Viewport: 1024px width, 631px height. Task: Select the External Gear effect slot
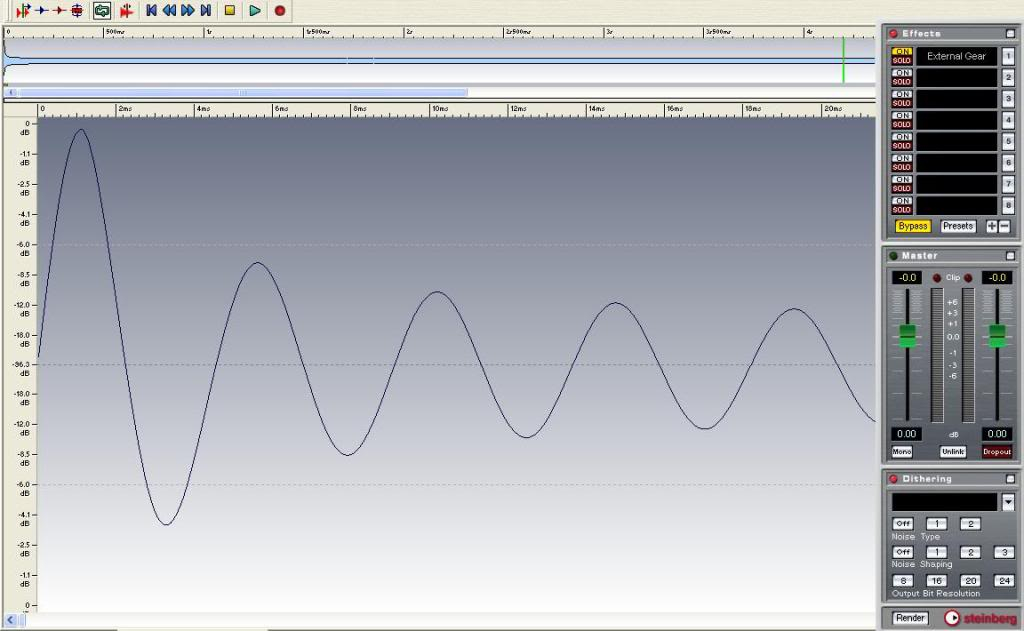(x=956, y=56)
